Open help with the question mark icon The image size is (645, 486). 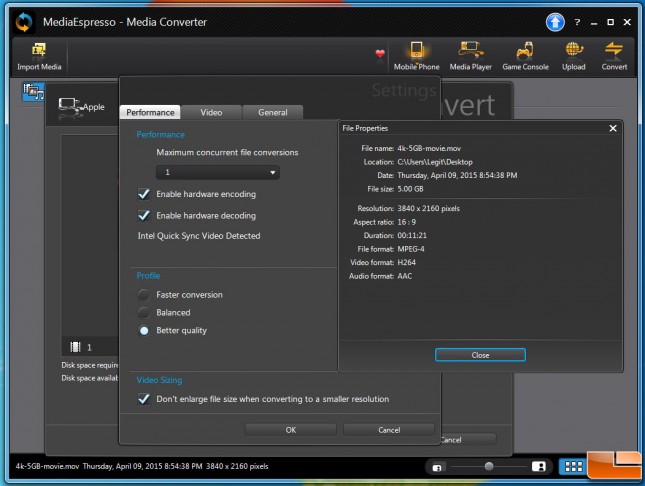[x=577, y=22]
